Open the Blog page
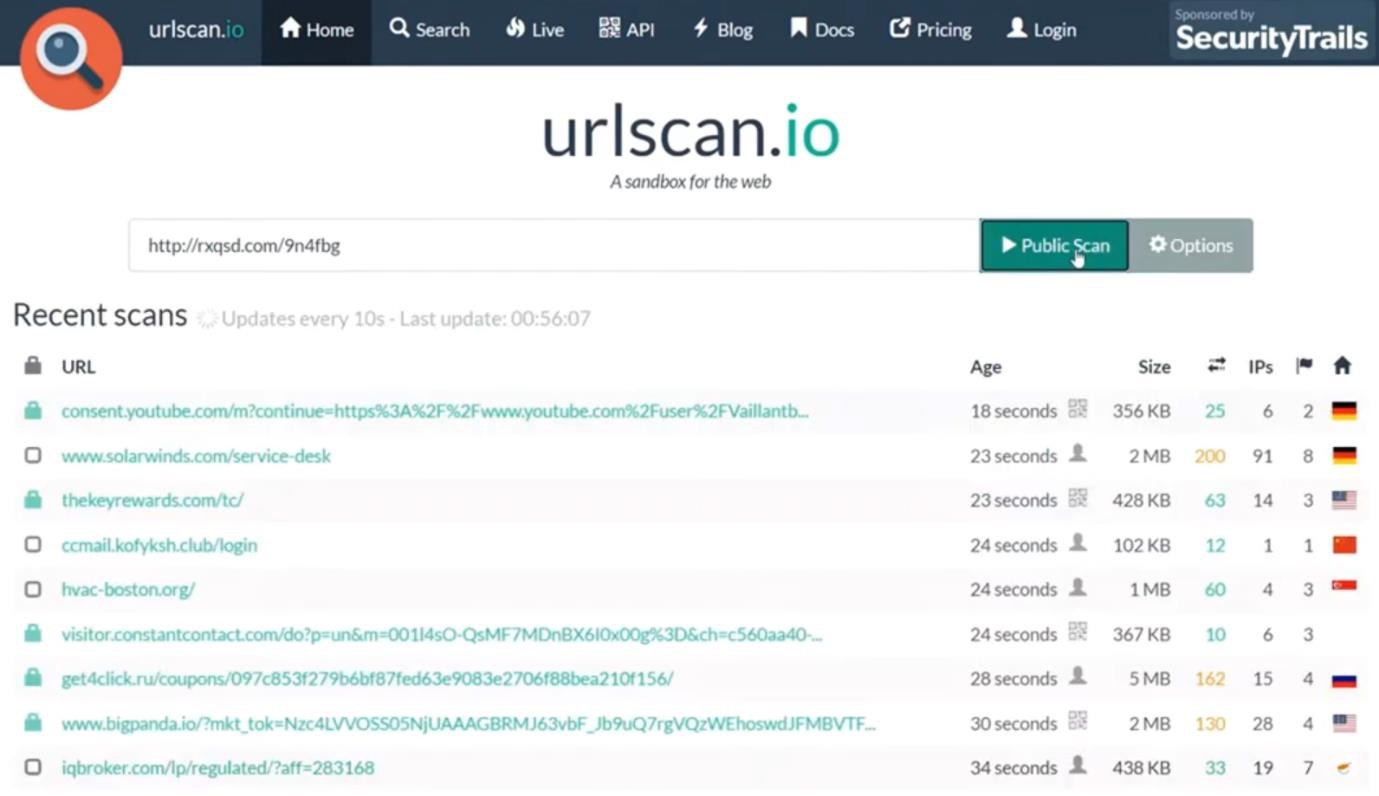The width and height of the screenshot is (1379, 796). 722,29
